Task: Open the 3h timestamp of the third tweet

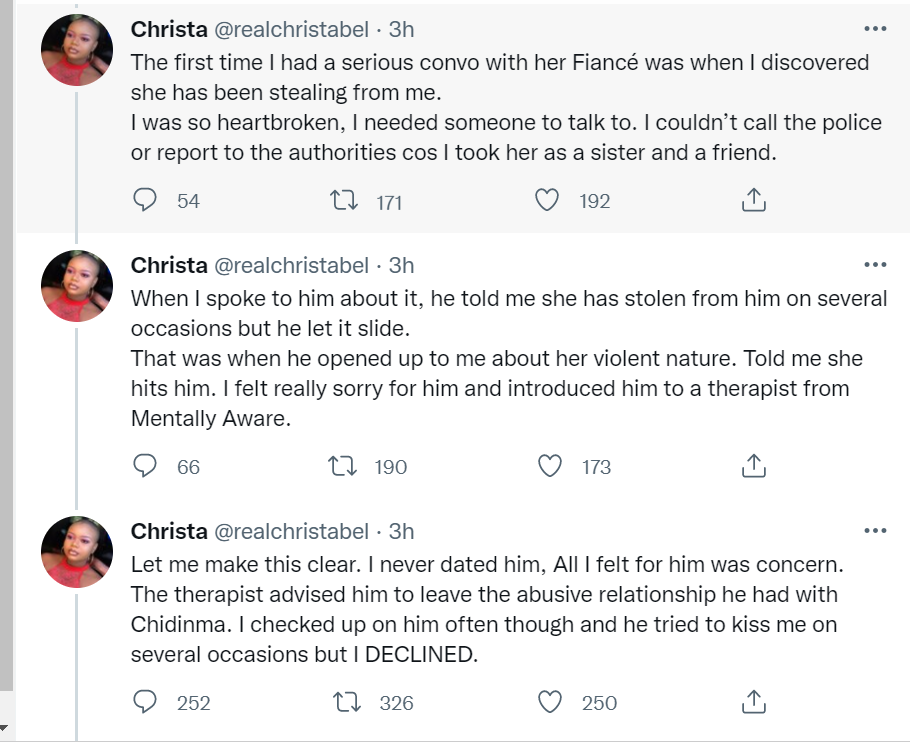Action: pyautogui.click(x=401, y=531)
